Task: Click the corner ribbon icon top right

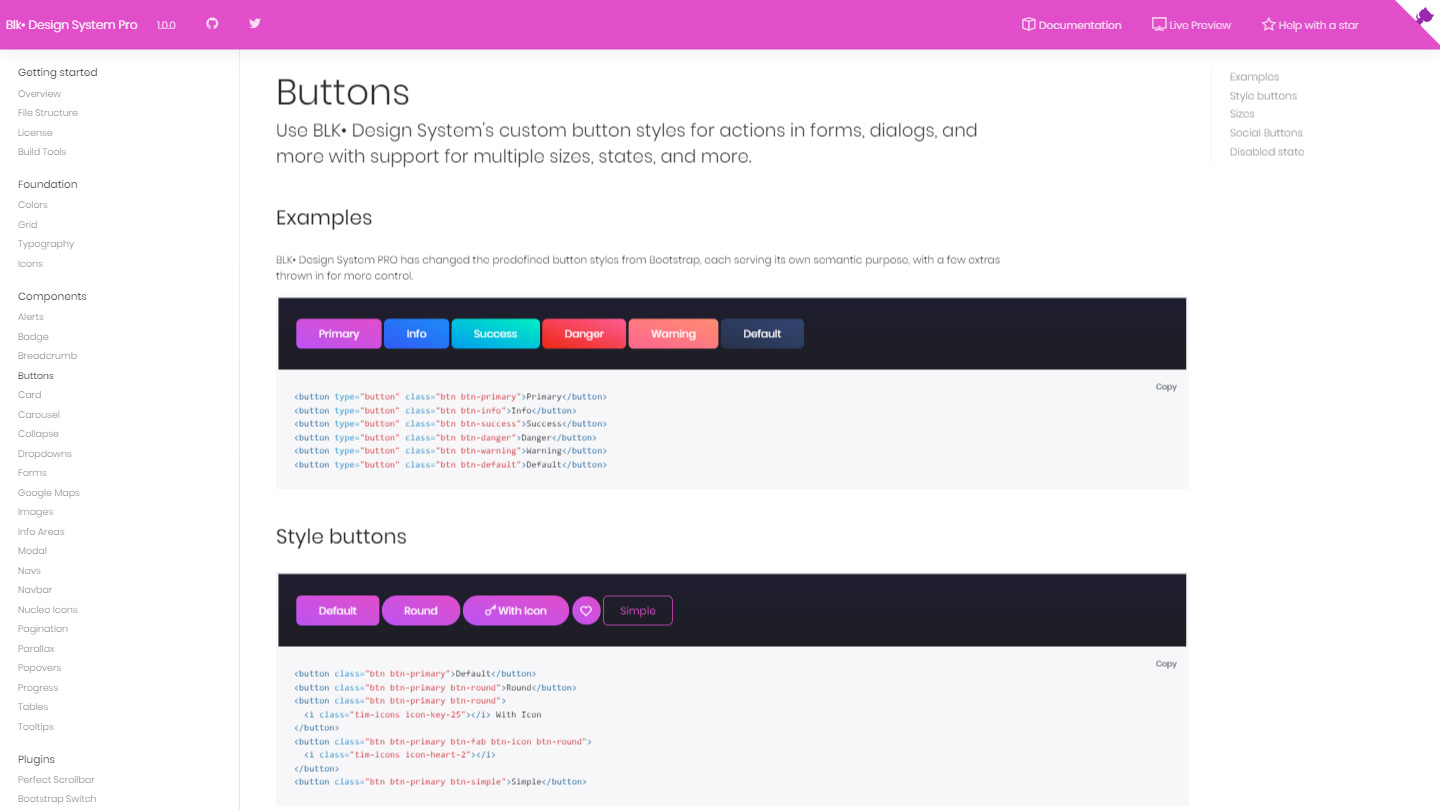Action: [x=1424, y=16]
